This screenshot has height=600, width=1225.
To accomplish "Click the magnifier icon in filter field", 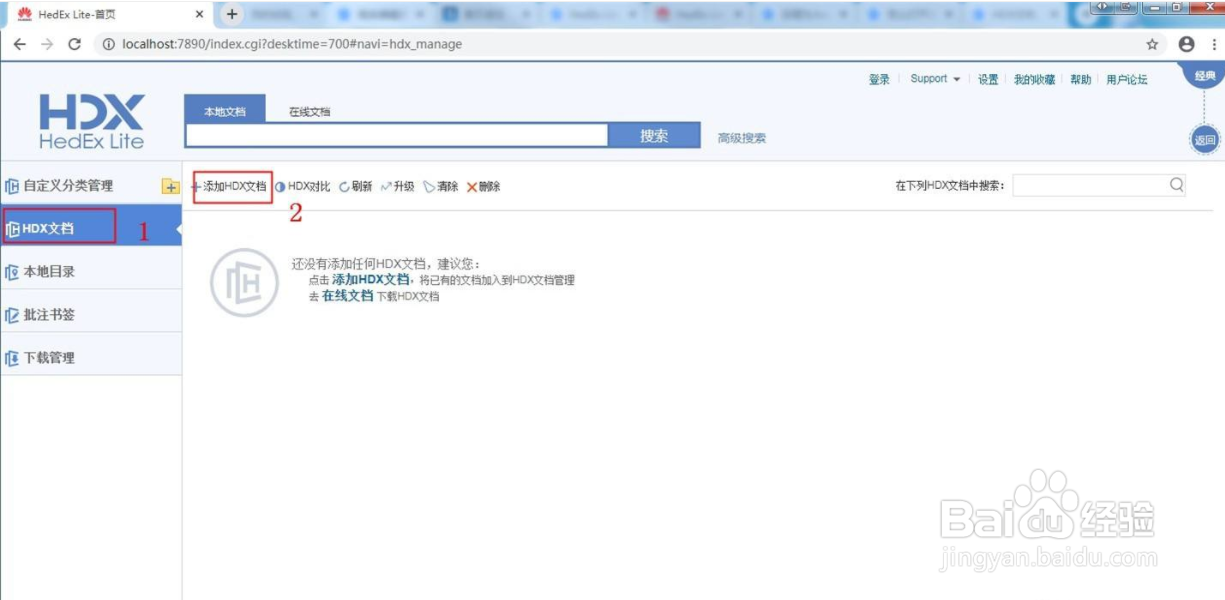I will [x=1176, y=184].
